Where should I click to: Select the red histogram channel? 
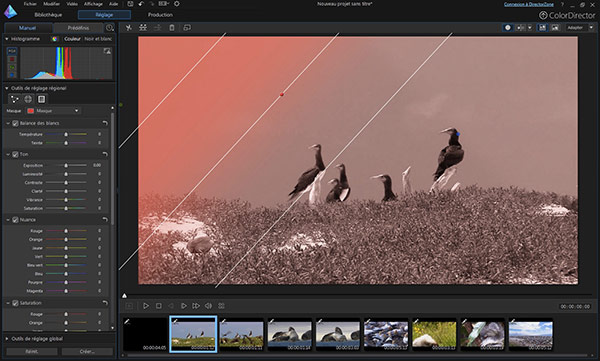[x=12, y=59]
